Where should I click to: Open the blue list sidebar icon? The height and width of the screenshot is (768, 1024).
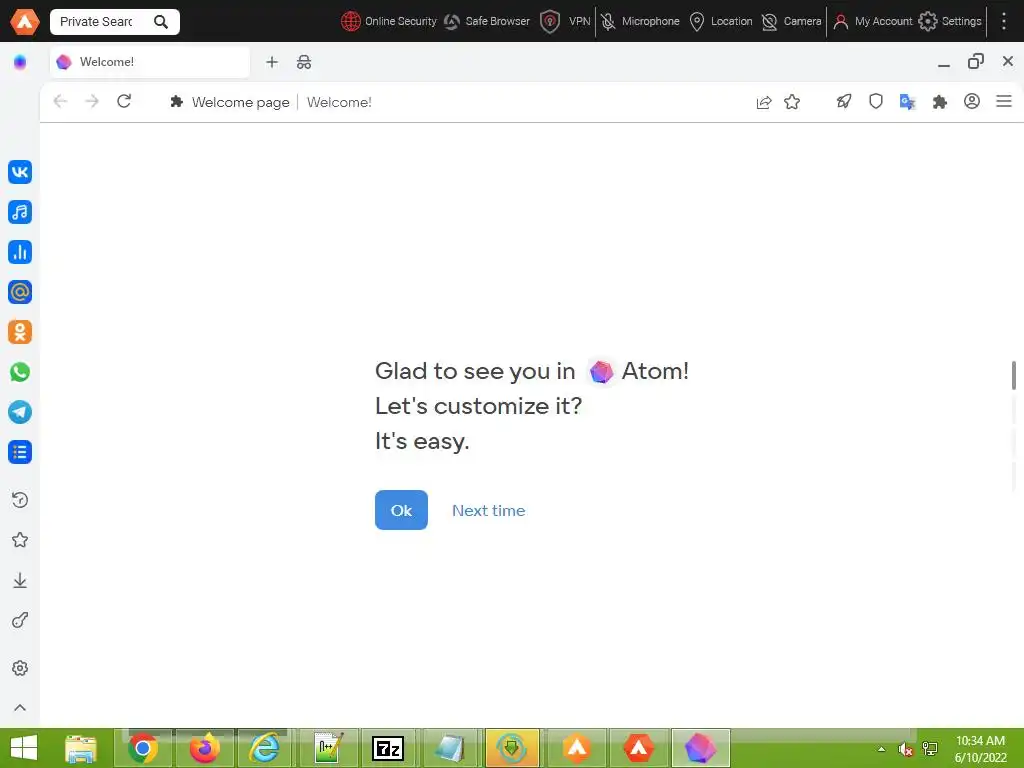click(x=20, y=452)
